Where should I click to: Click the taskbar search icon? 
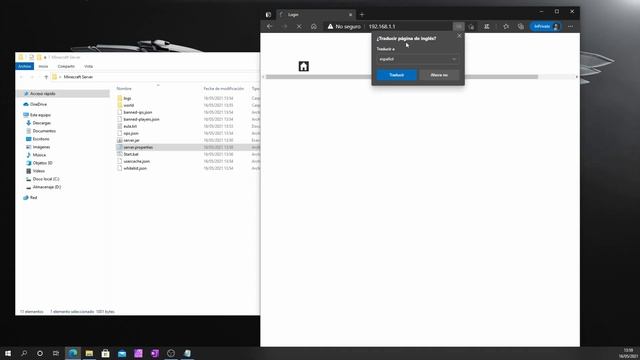(24, 353)
